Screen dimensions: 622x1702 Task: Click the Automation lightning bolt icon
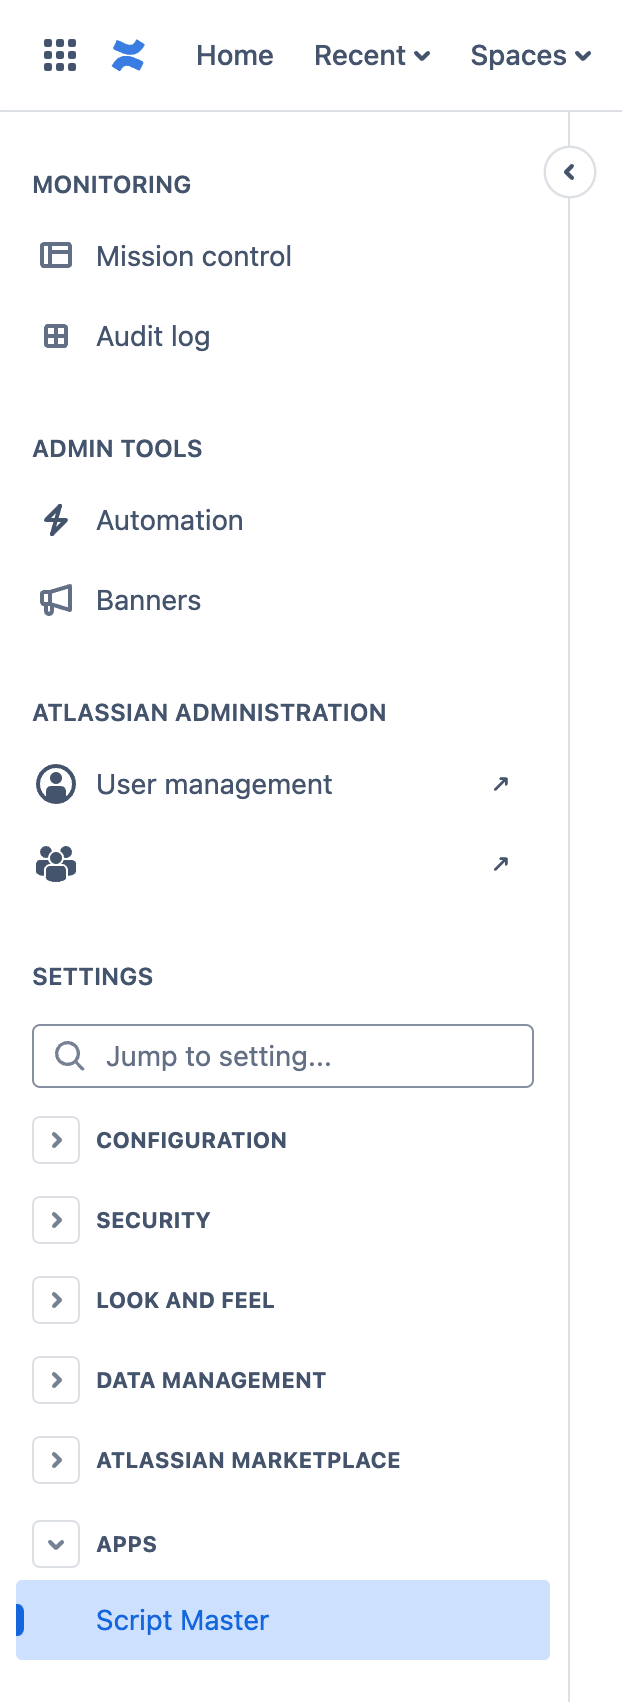pyautogui.click(x=56, y=520)
